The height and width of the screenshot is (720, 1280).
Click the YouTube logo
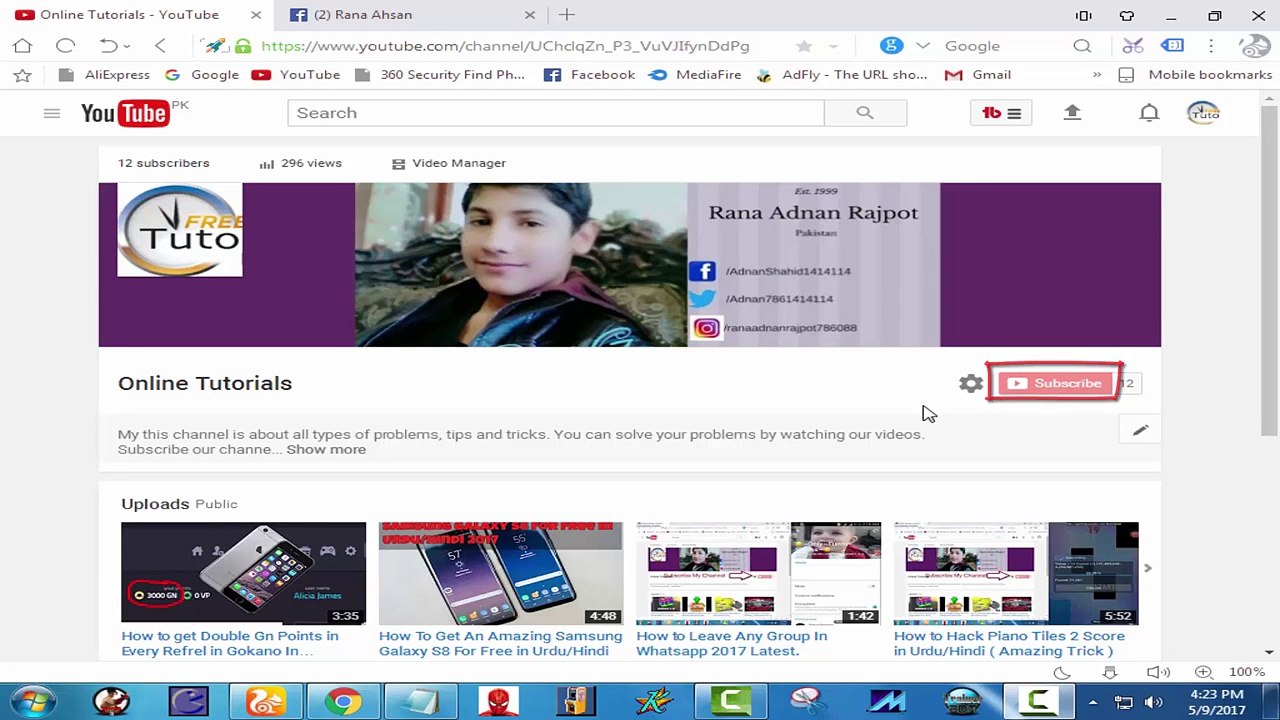125,113
